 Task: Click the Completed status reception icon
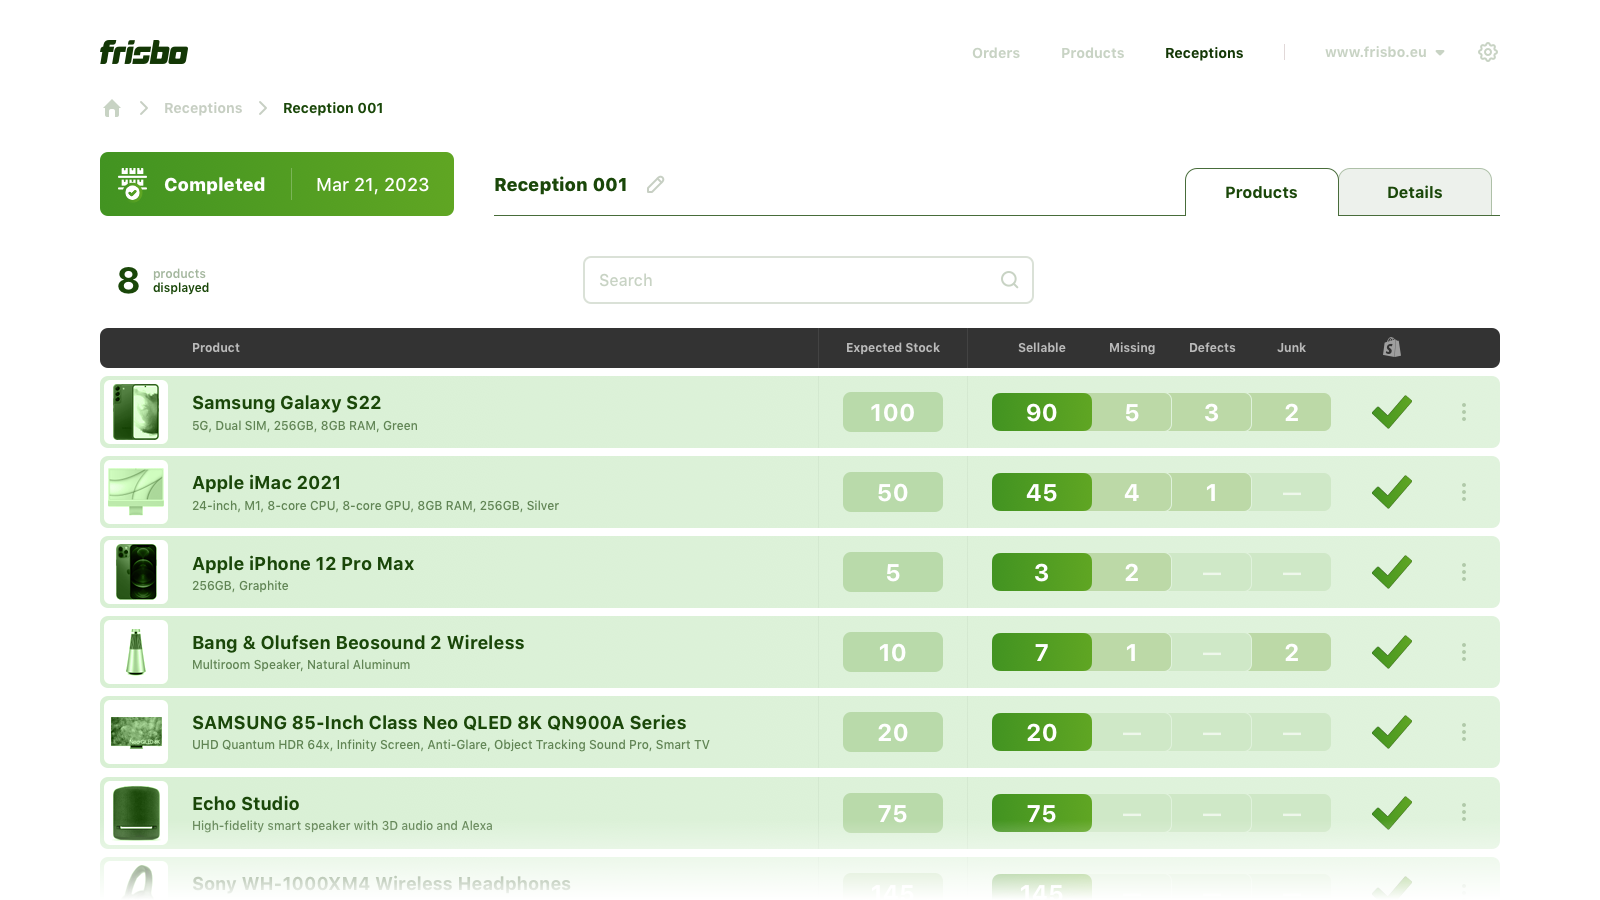[132, 184]
